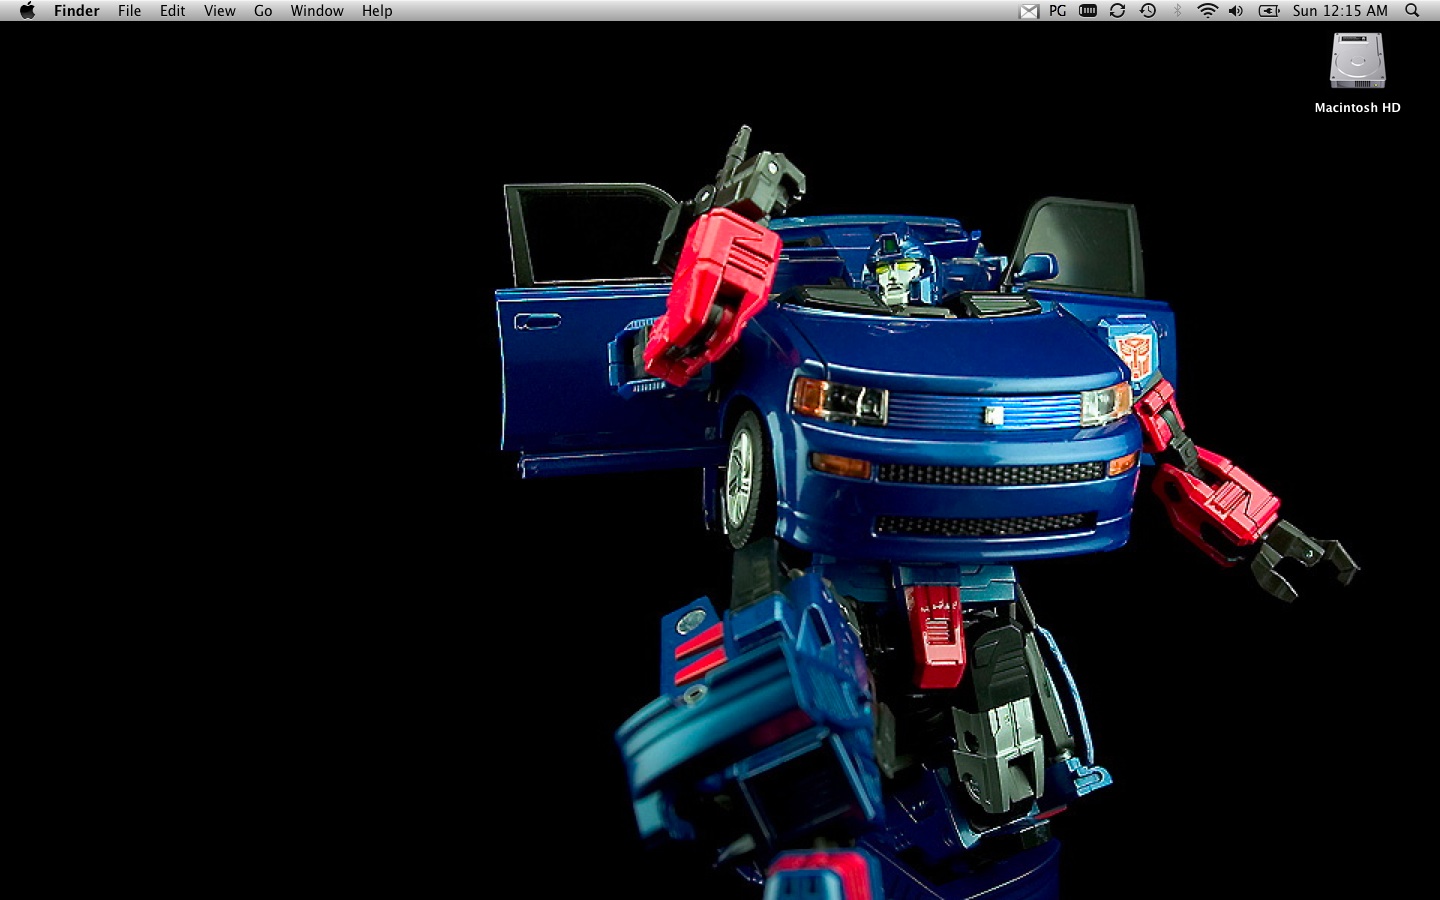The image size is (1440, 900).
Task: Open the sync arrows status menu
Action: point(1117,11)
